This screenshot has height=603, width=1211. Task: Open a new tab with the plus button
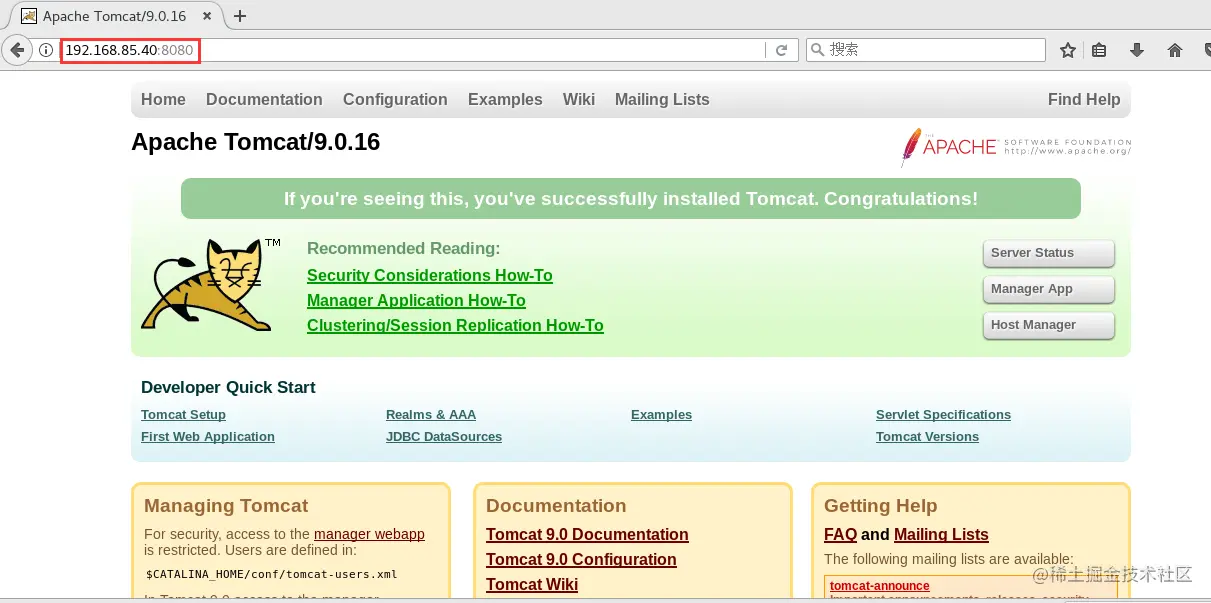click(240, 16)
